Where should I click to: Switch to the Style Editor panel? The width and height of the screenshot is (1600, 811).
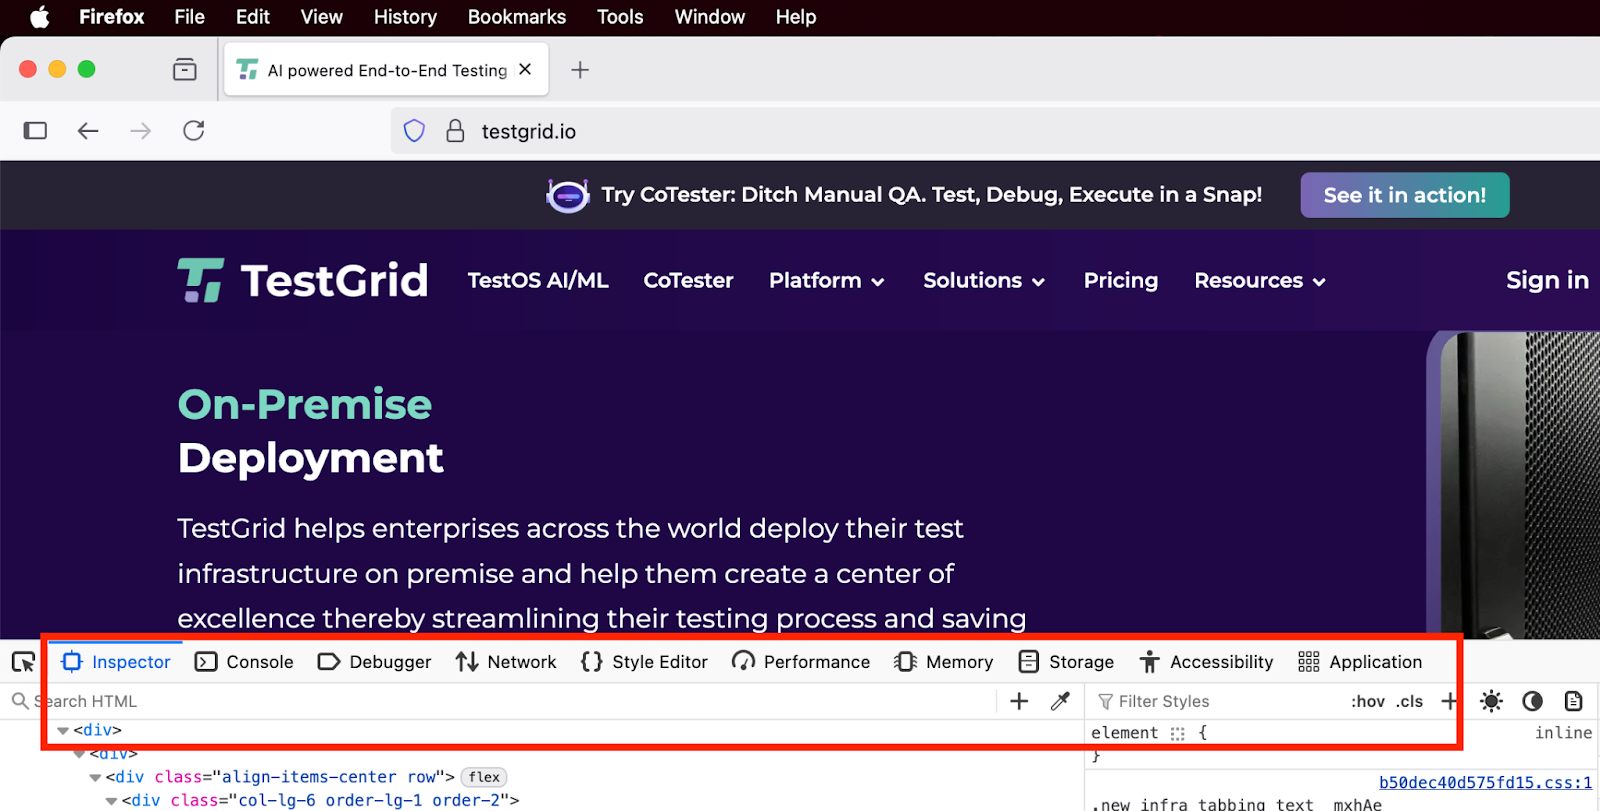644,662
